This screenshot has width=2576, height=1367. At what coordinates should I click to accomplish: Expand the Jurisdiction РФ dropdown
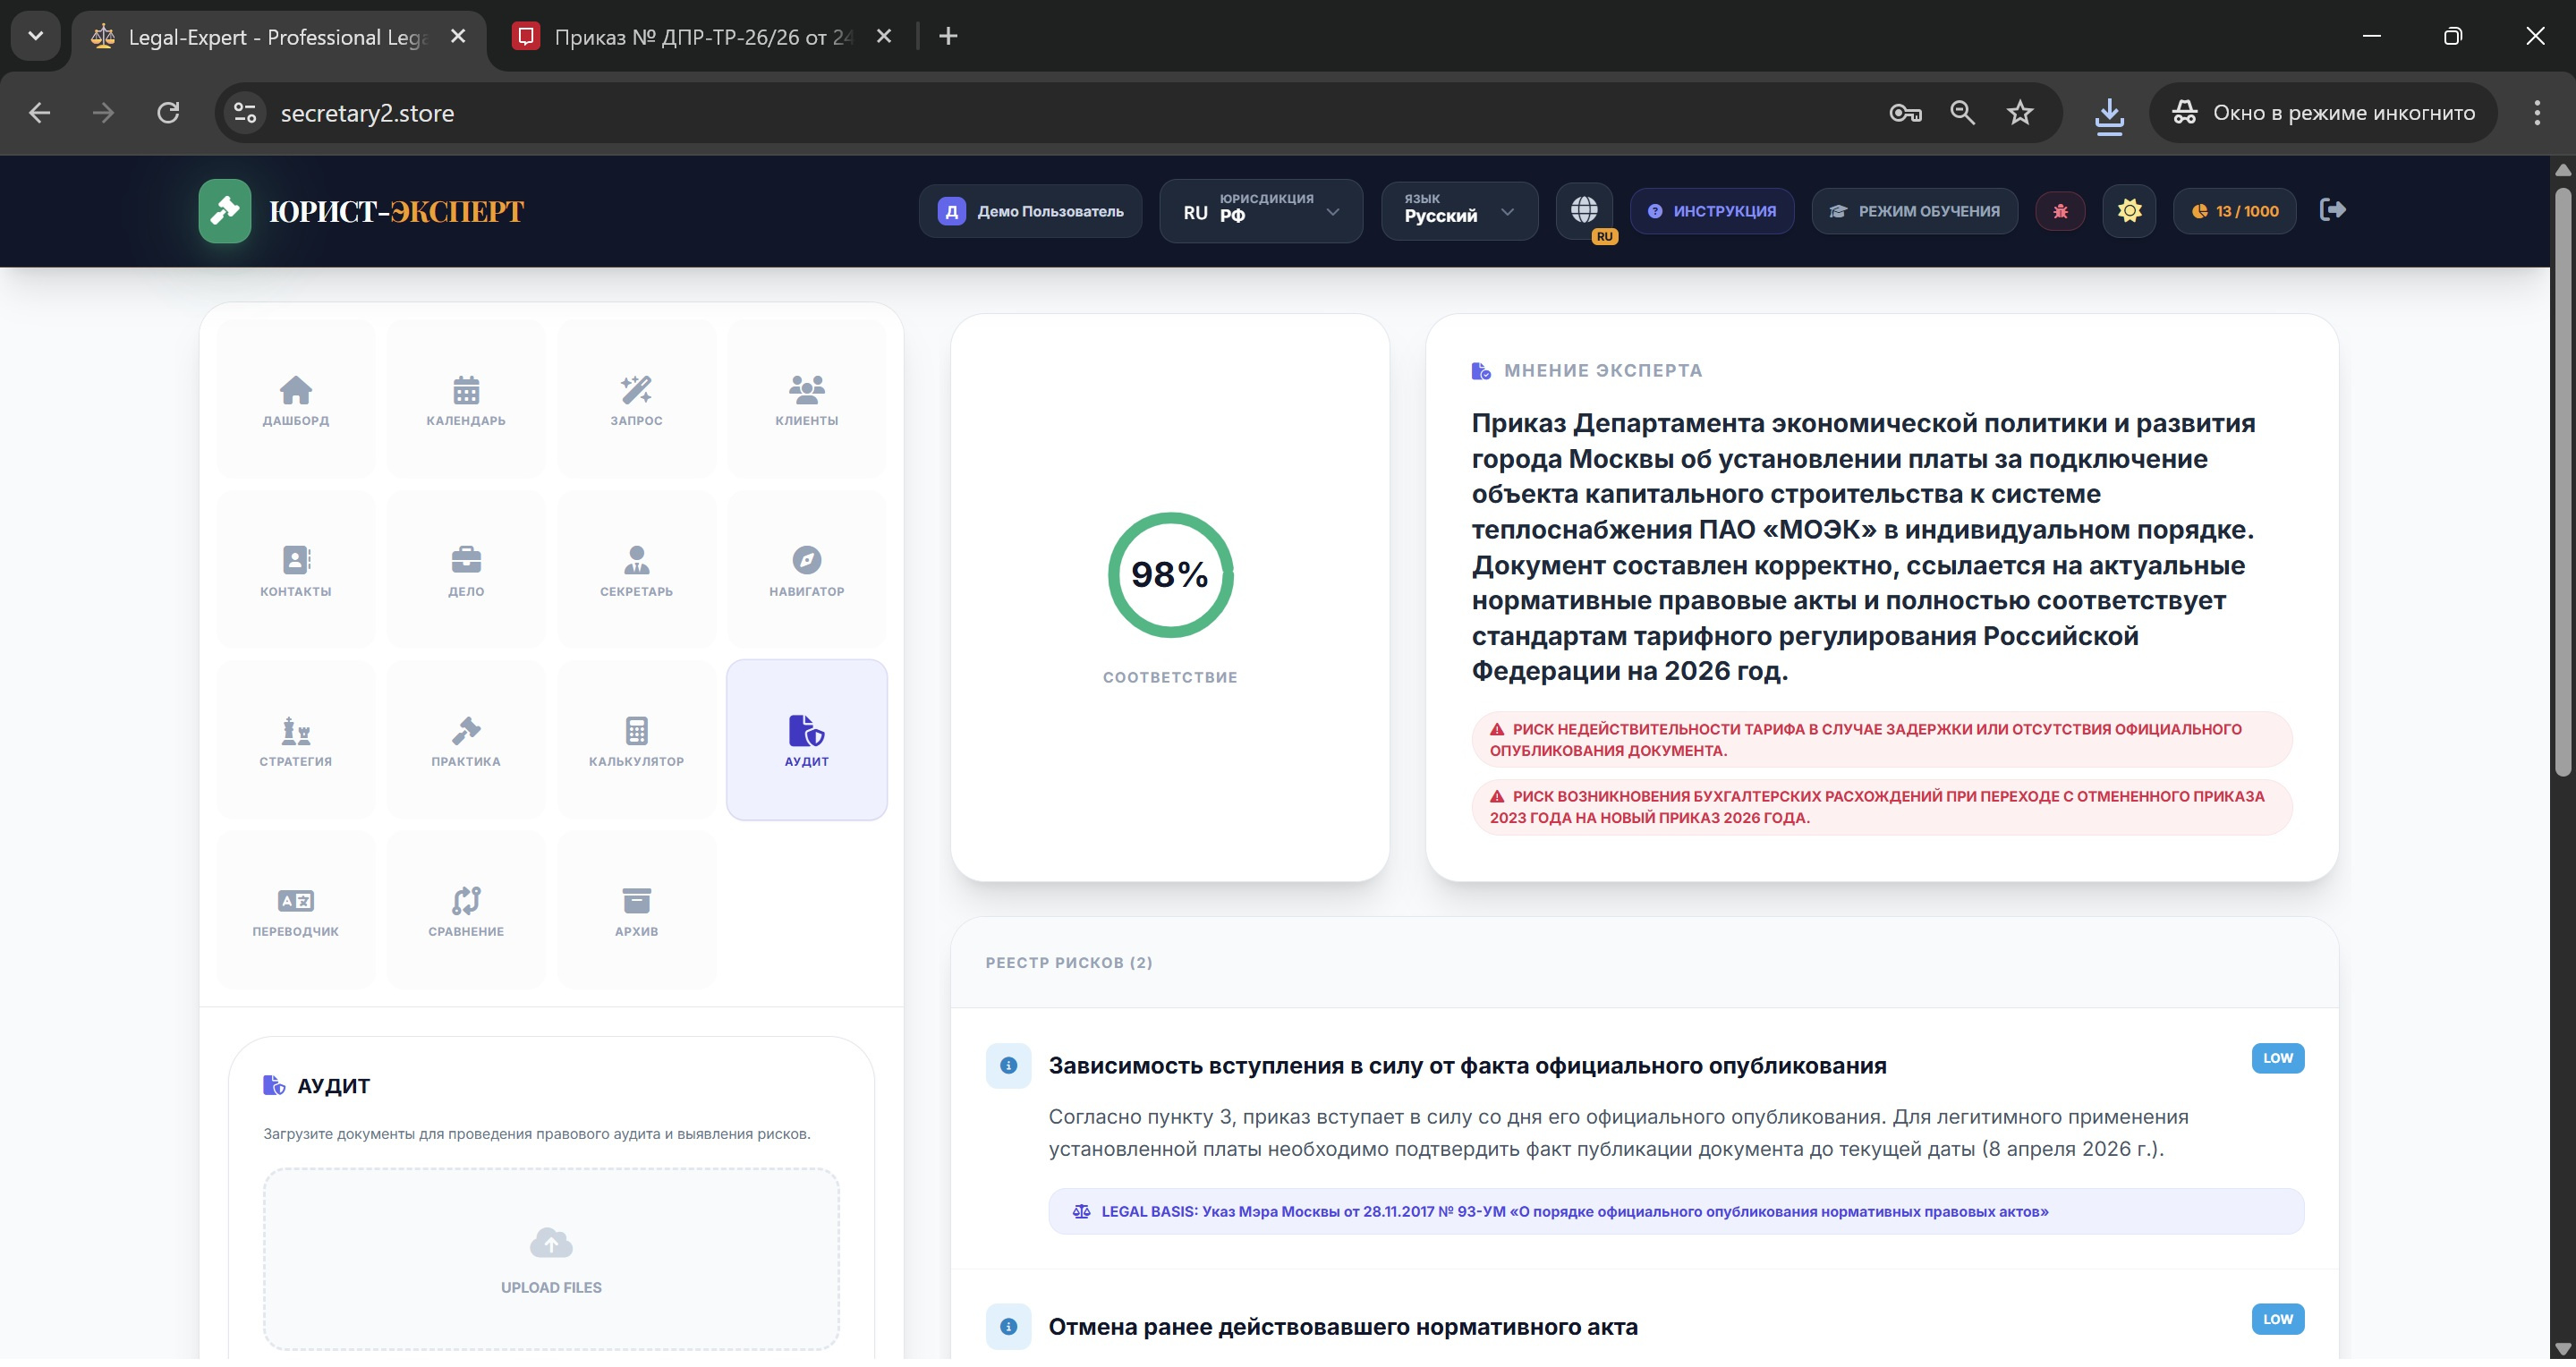tap(1260, 211)
